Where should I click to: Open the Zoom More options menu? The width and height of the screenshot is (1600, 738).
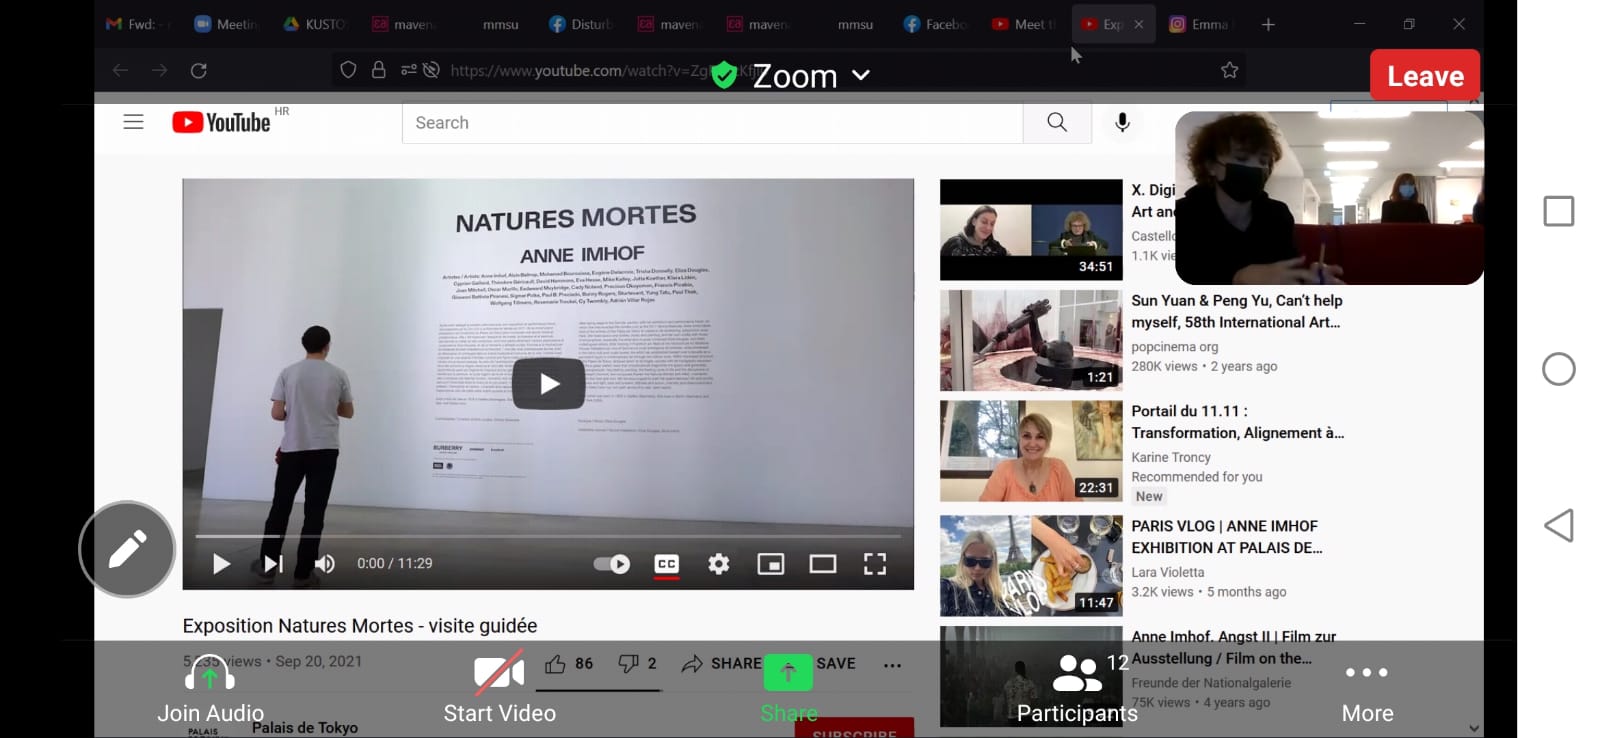(1367, 690)
